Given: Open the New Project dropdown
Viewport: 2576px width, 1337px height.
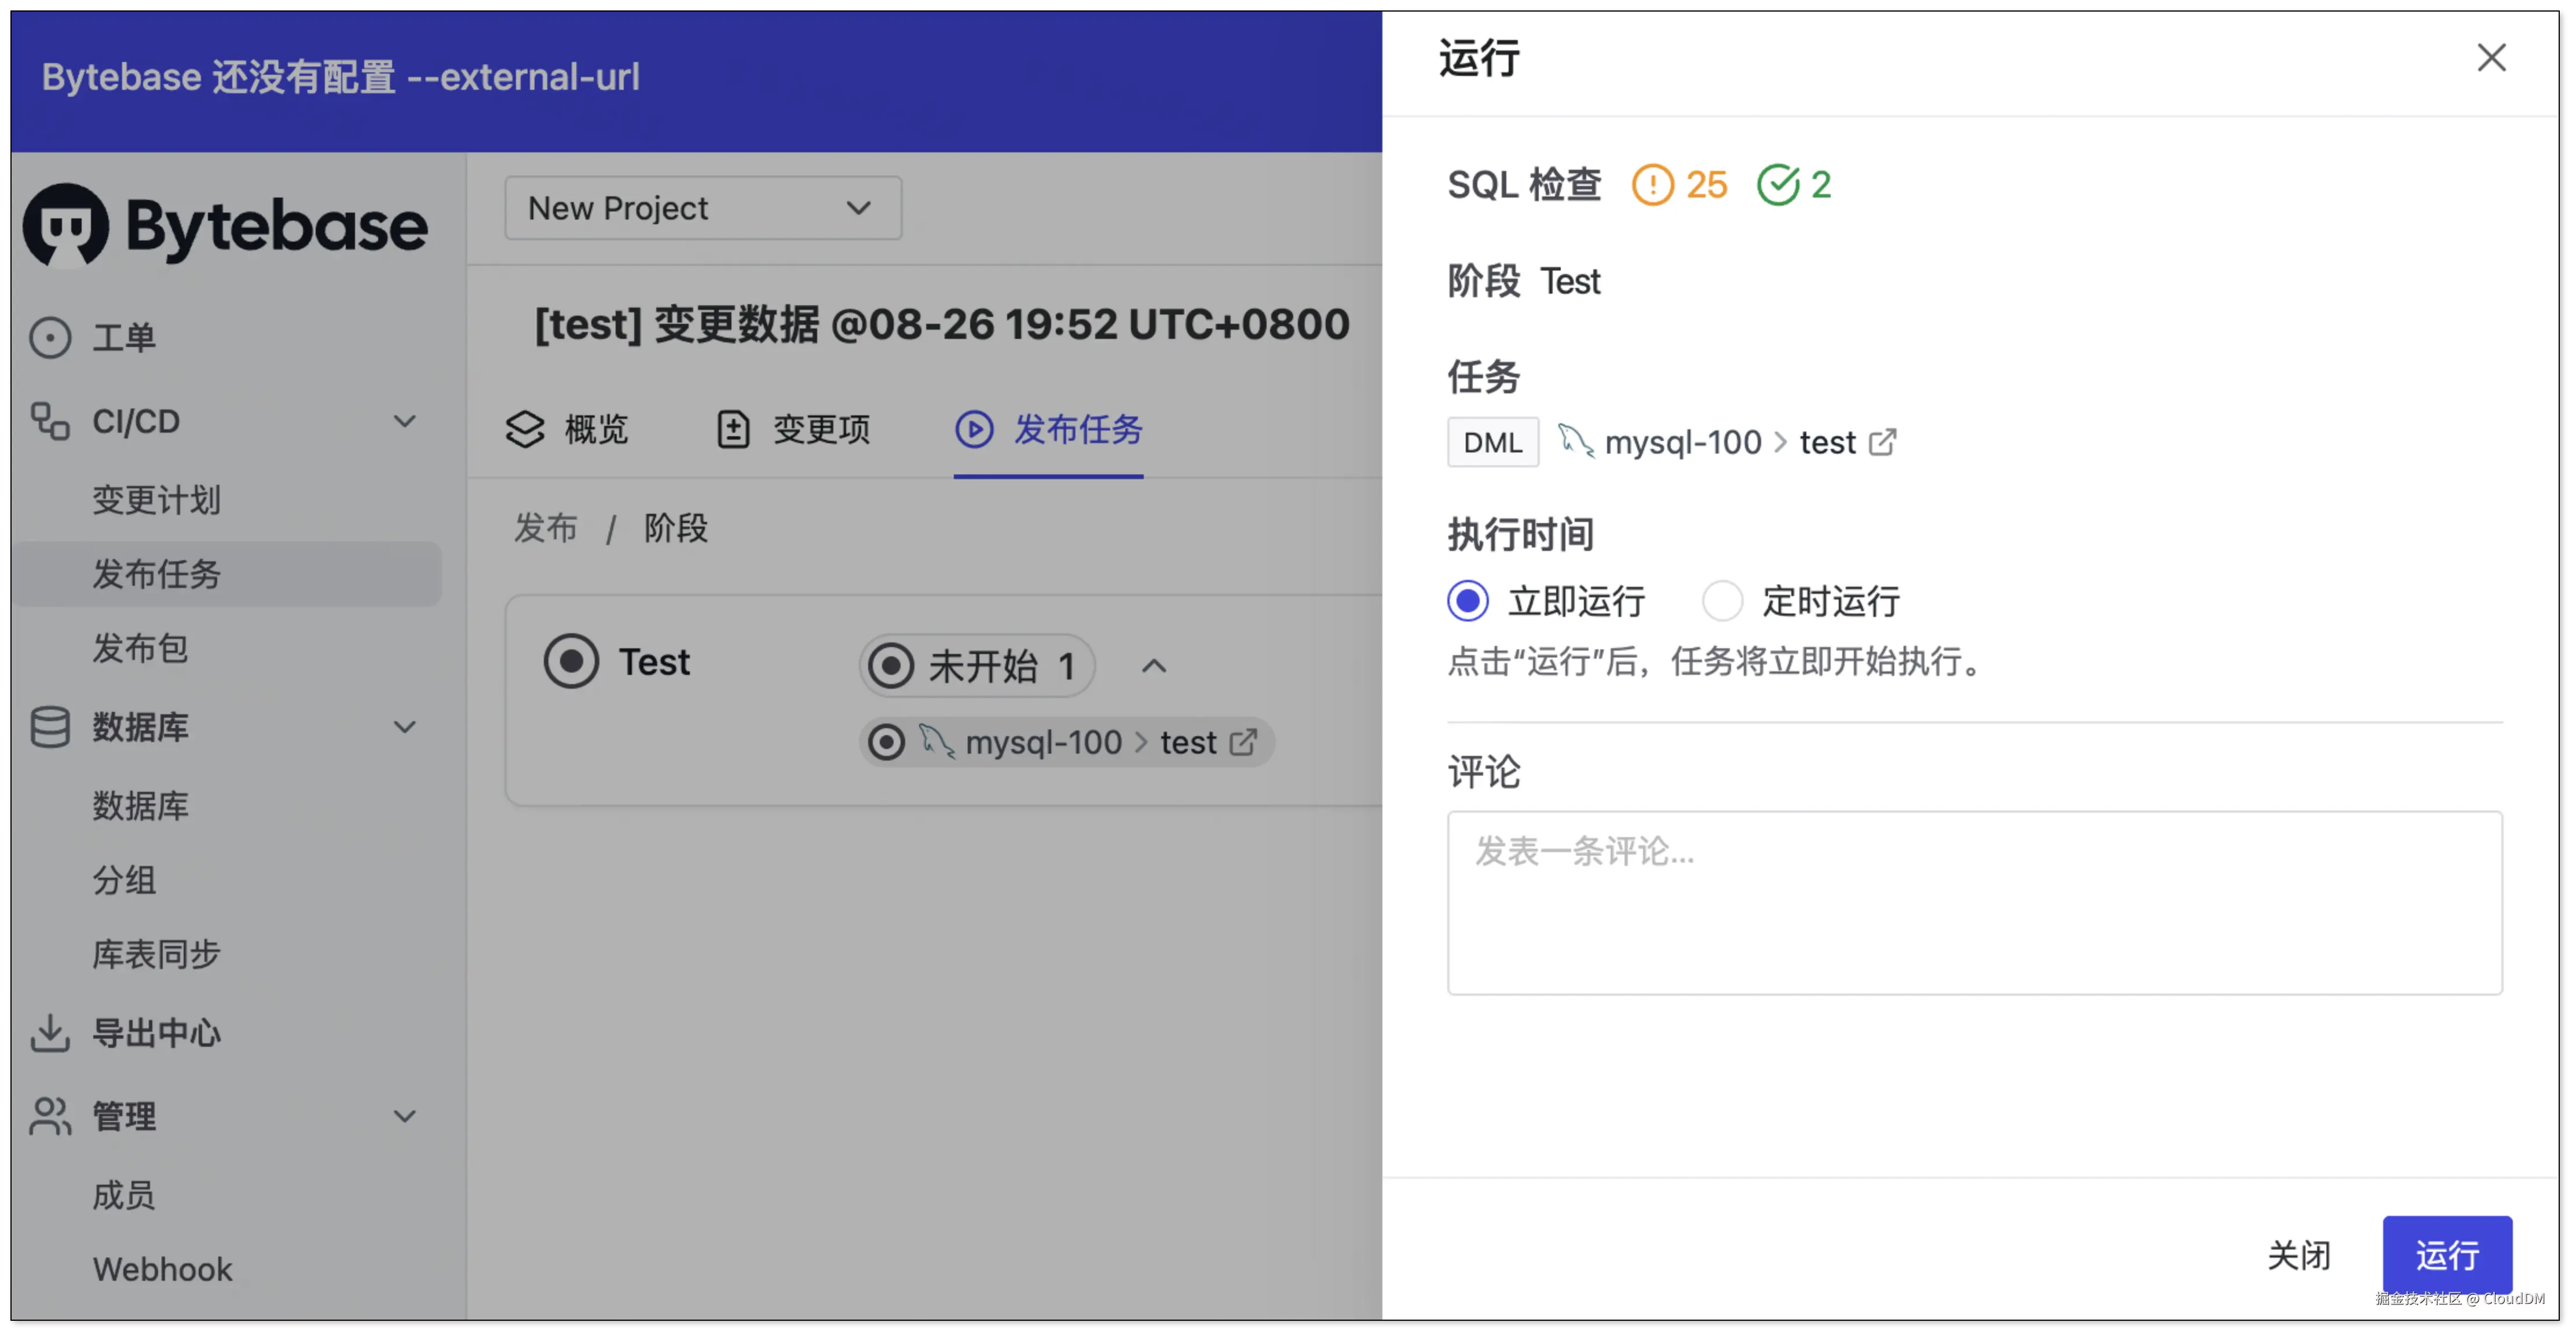Looking at the screenshot, I should (x=703, y=208).
